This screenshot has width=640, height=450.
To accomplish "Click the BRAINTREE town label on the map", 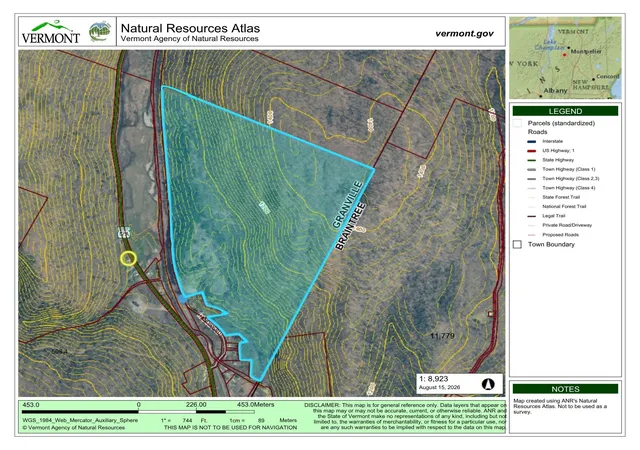I will [350, 226].
